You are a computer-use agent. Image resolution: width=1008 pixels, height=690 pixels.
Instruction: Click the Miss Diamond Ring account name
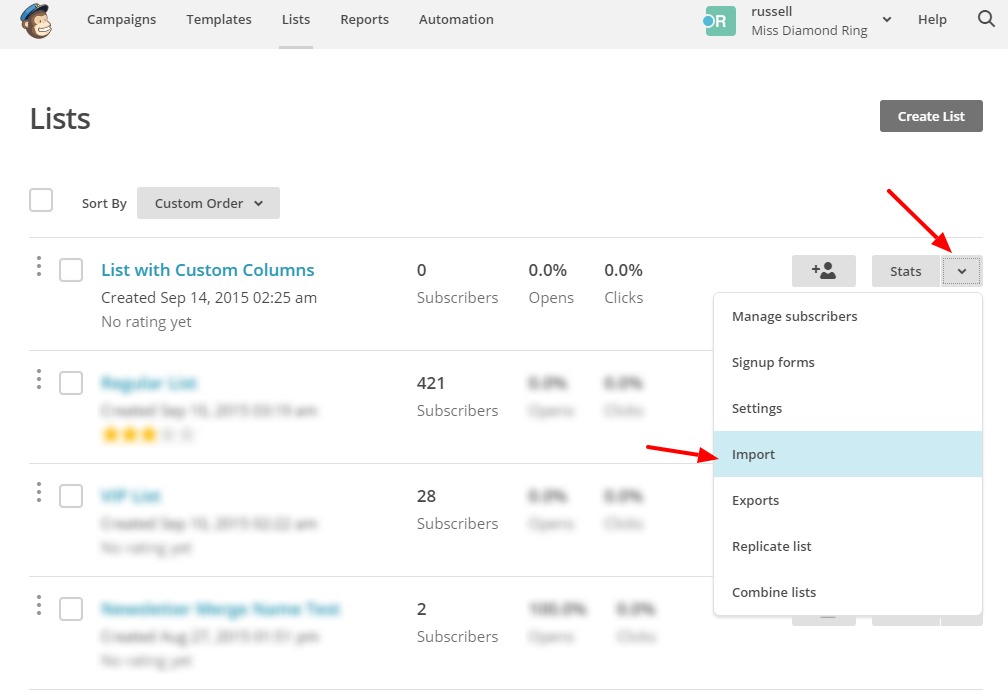click(x=809, y=30)
